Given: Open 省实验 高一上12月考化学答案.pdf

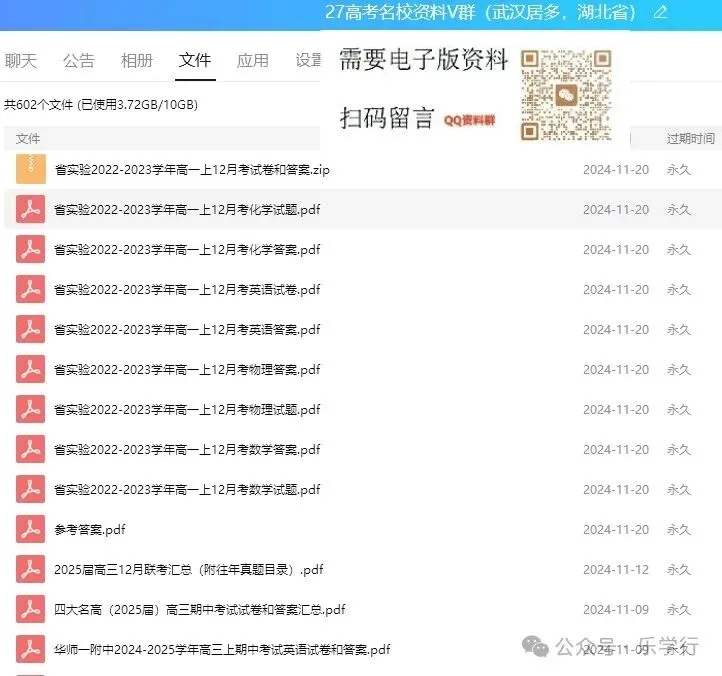Looking at the screenshot, I should [x=187, y=250].
